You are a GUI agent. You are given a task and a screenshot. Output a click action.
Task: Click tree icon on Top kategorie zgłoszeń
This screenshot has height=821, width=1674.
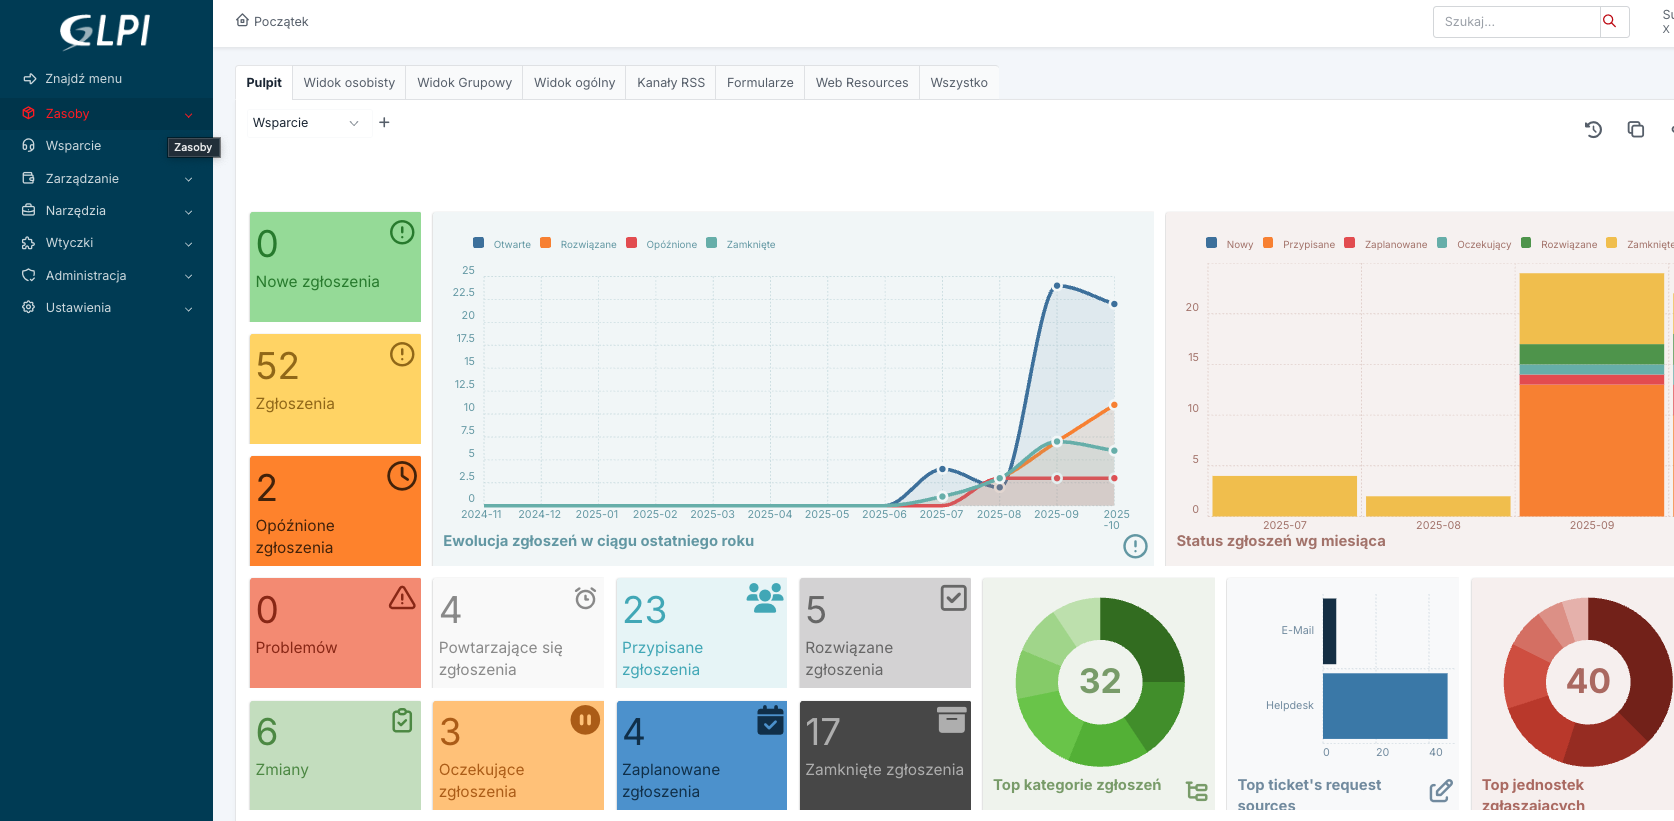pos(1196,791)
